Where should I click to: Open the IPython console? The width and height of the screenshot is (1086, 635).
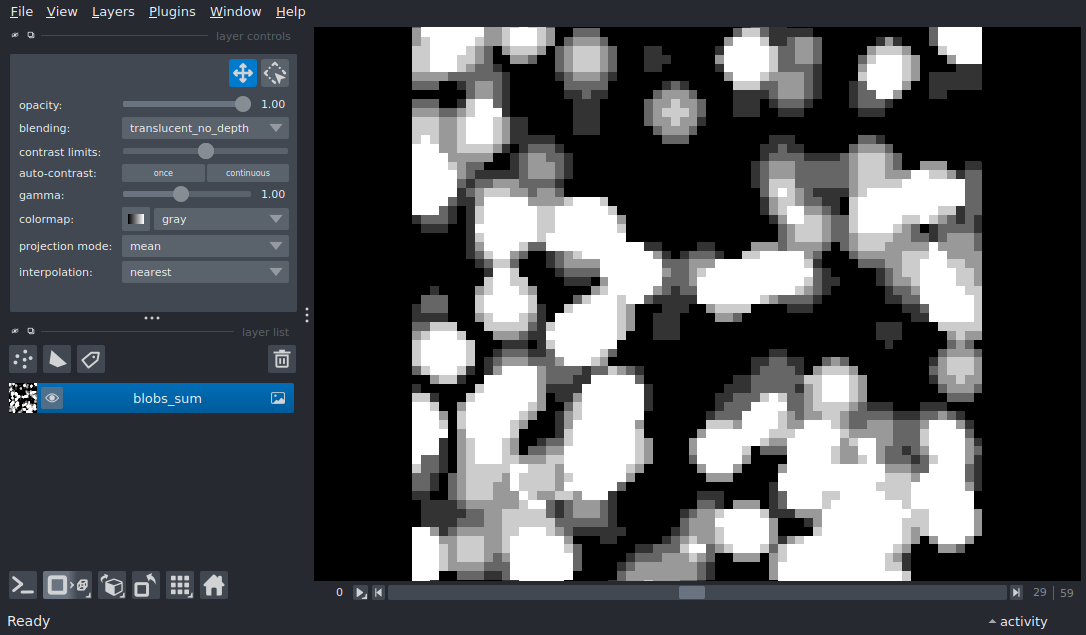pyautogui.click(x=23, y=585)
